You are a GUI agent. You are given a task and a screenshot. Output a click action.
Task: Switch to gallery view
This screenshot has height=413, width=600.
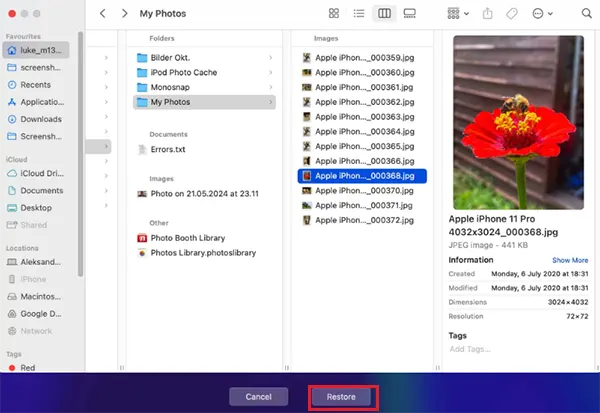(409, 13)
